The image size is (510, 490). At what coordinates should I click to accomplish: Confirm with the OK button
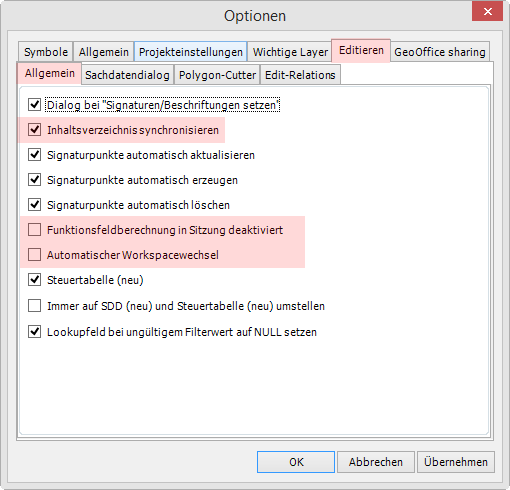pos(296,462)
